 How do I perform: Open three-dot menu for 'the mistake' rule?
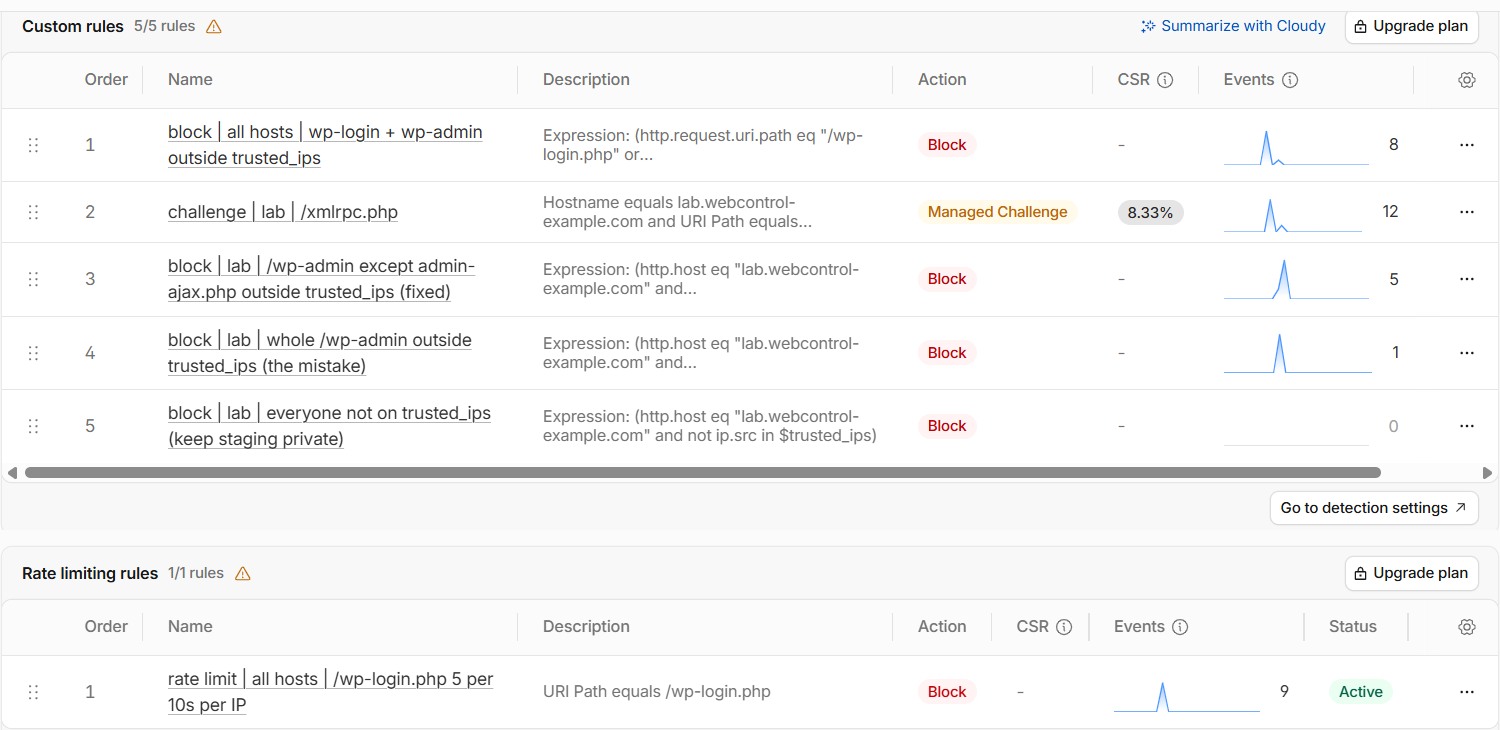[1467, 353]
